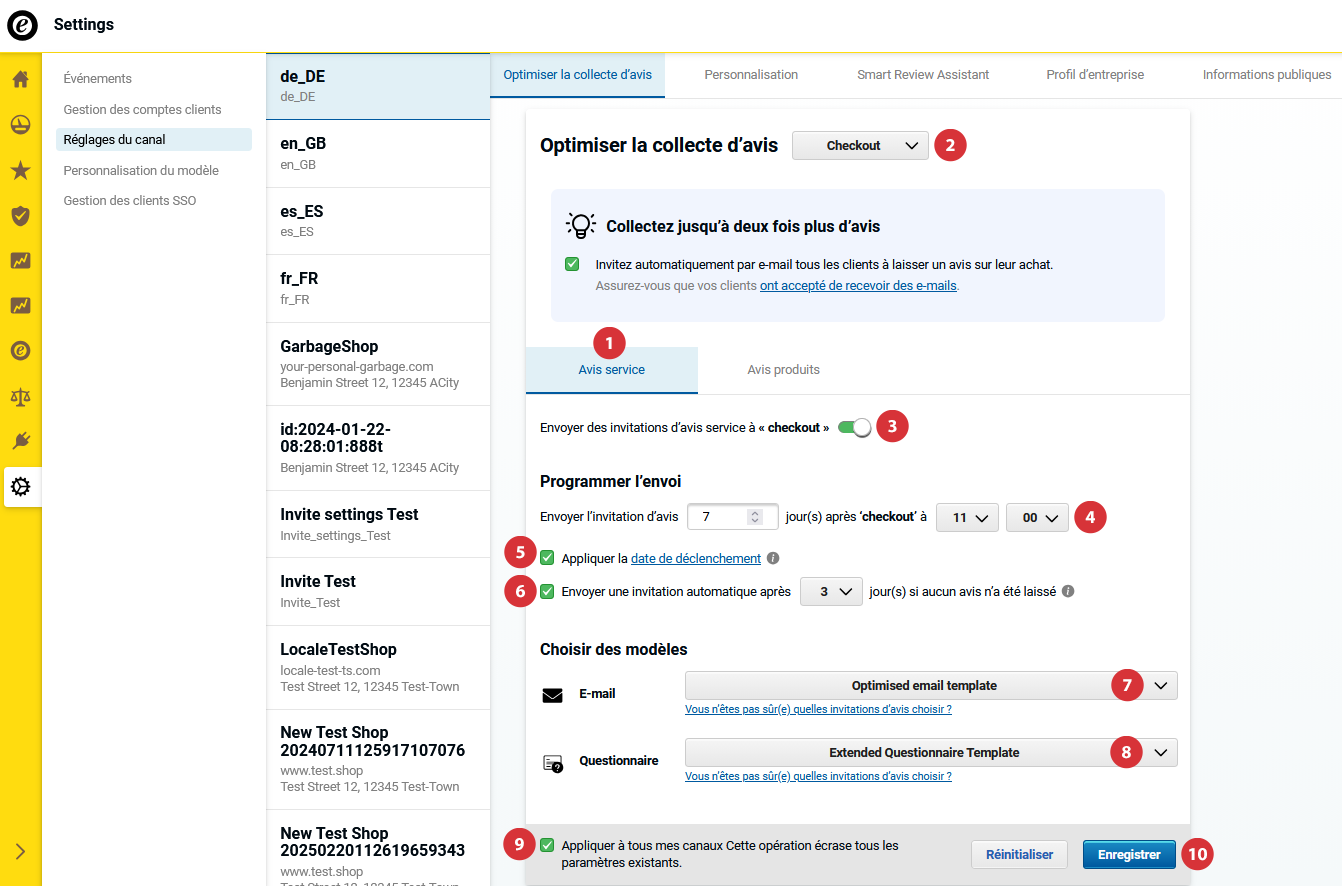This screenshot has width=1342, height=886.
Task: Open the home icon in sidebar
Action: point(20,79)
